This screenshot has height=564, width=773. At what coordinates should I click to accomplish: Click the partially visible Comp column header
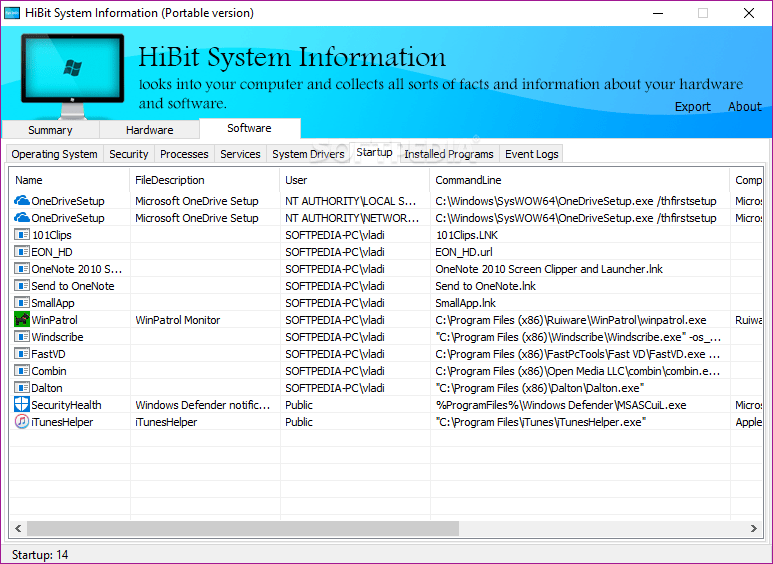(746, 180)
